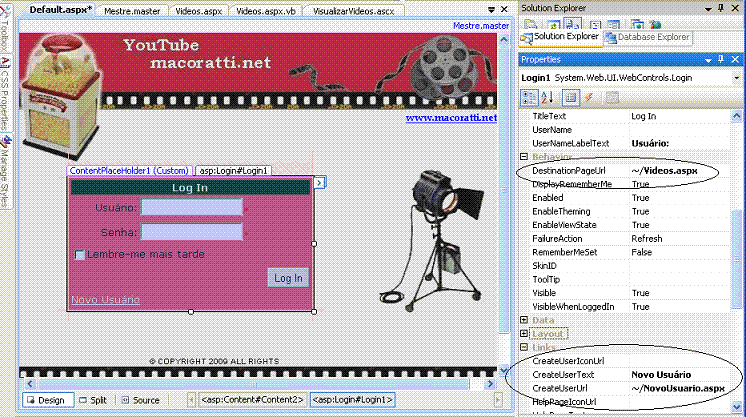Open Manage Styles side tab
746x417 pixels.
pos(5,172)
